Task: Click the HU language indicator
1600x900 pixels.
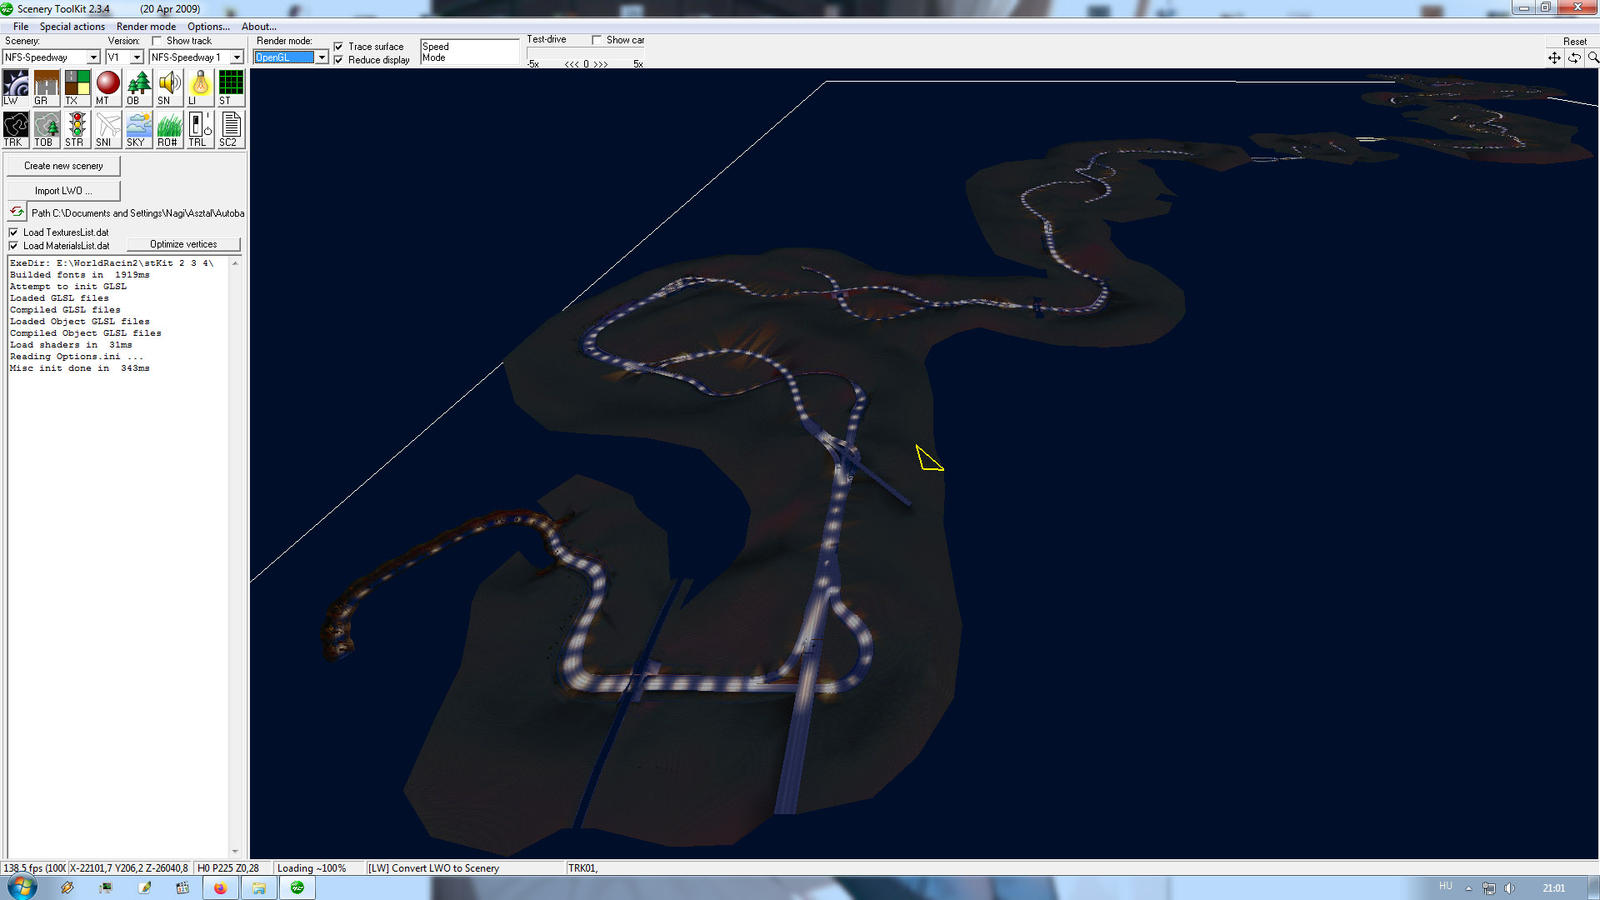Action: pyautogui.click(x=1445, y=886)
